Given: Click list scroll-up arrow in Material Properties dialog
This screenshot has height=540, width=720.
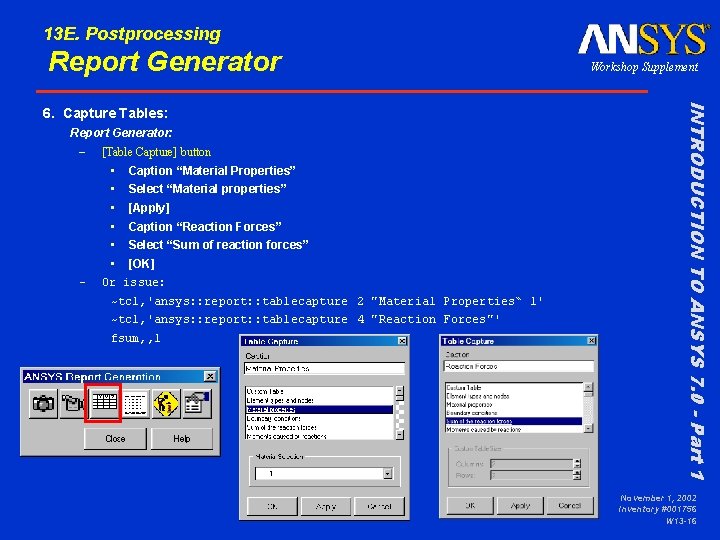Looking at the screenshot, I should [x=399, y=392].
